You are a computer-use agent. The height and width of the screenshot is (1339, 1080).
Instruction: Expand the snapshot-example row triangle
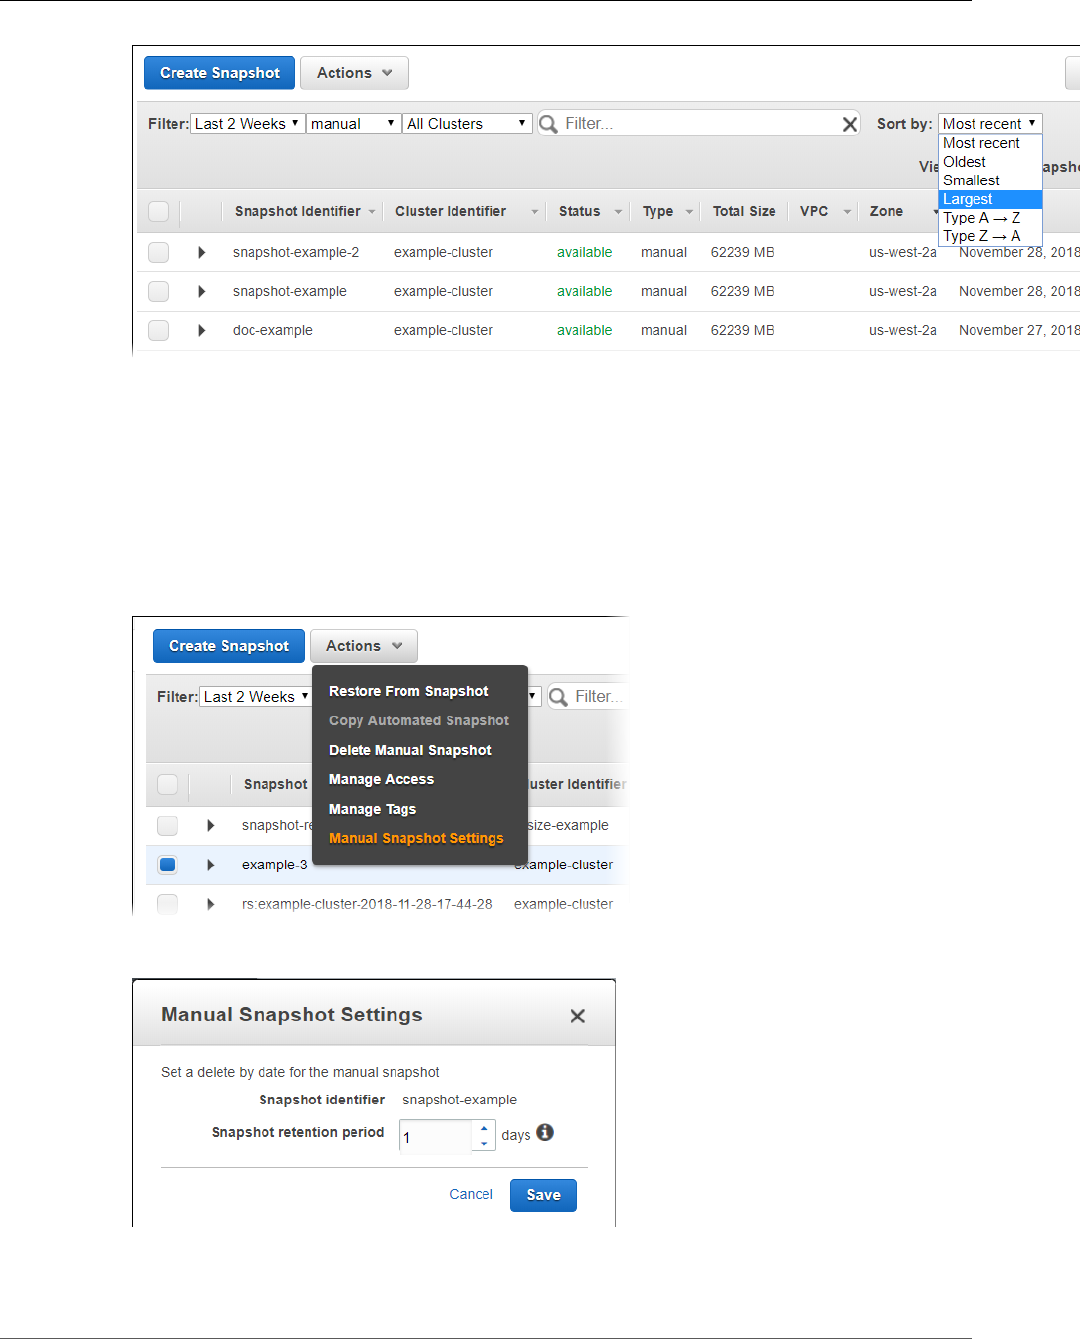click(202, 291)
